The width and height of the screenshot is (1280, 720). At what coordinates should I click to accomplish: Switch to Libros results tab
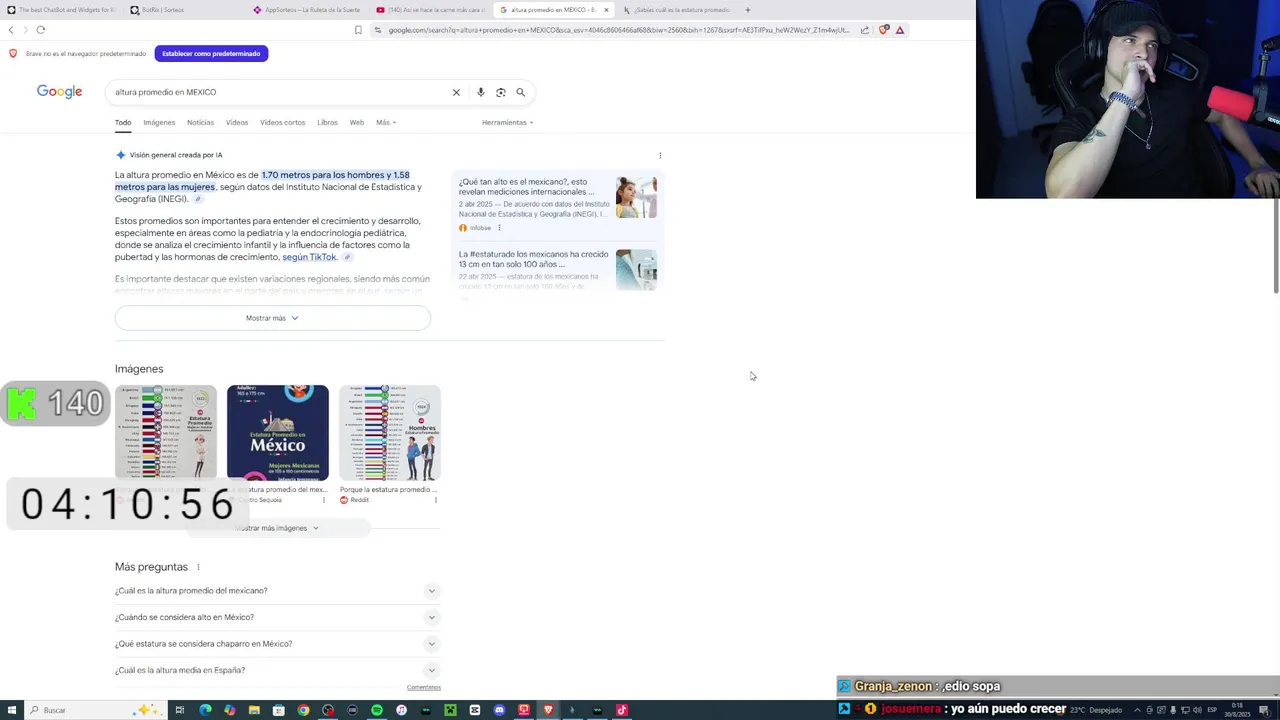(x=327, y=122)
